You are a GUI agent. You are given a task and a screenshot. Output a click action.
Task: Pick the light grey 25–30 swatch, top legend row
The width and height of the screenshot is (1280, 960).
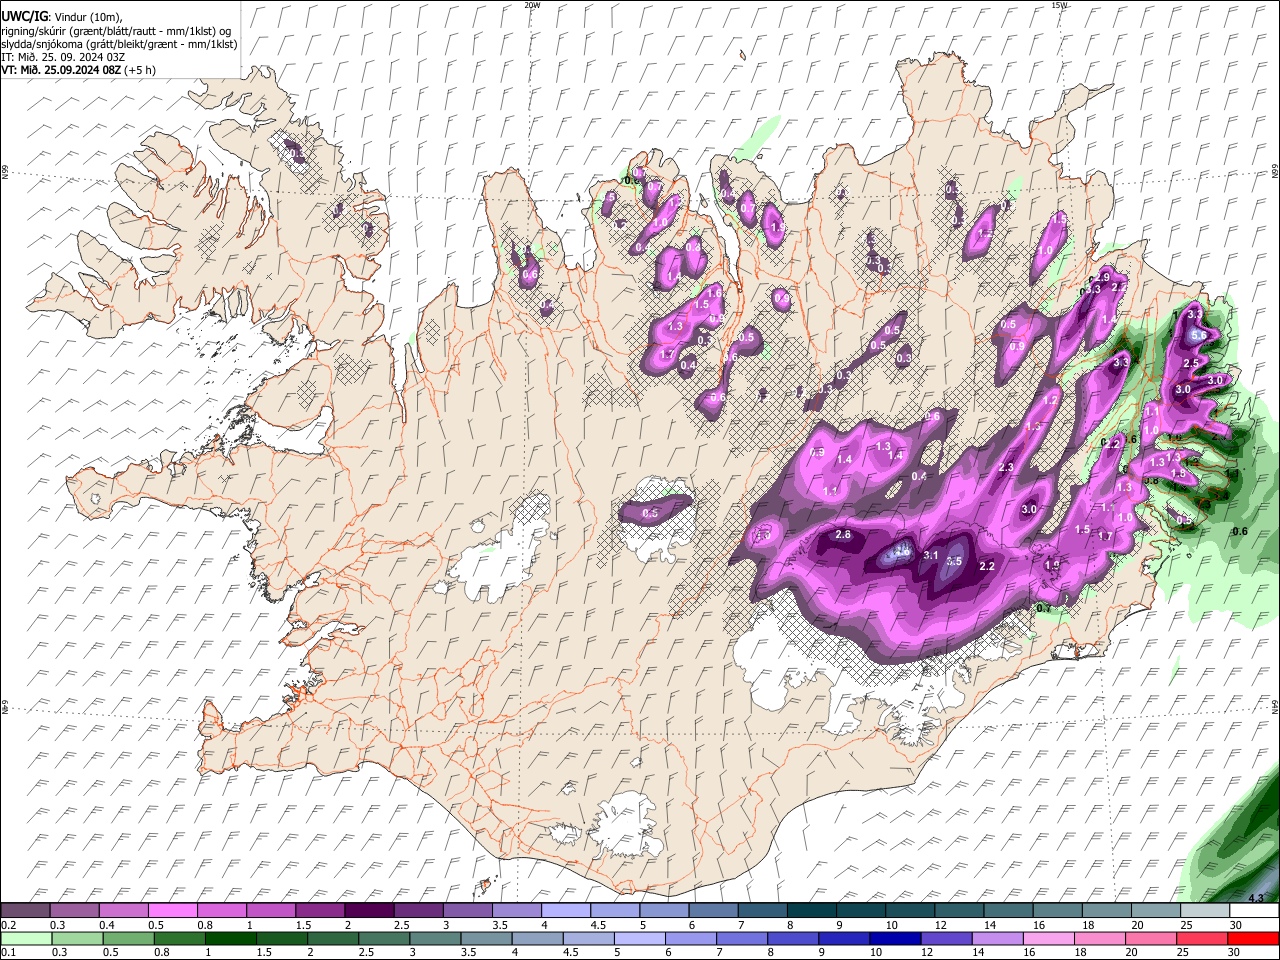click(1204, 911)
